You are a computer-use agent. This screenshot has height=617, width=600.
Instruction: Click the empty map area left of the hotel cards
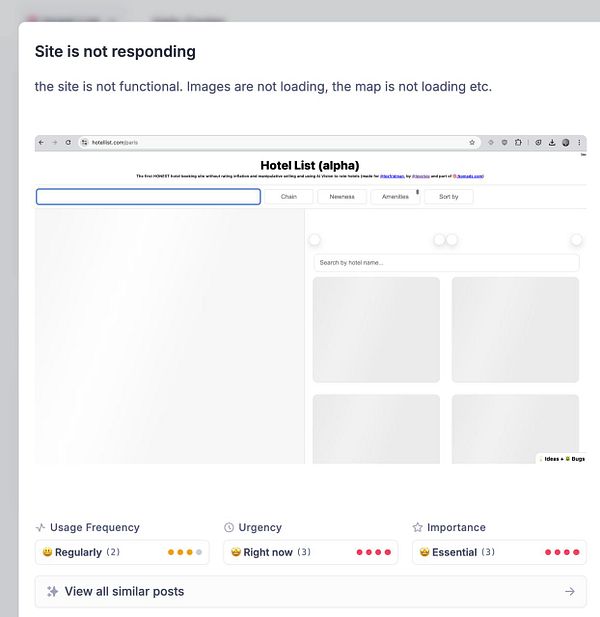click(170, 336)
